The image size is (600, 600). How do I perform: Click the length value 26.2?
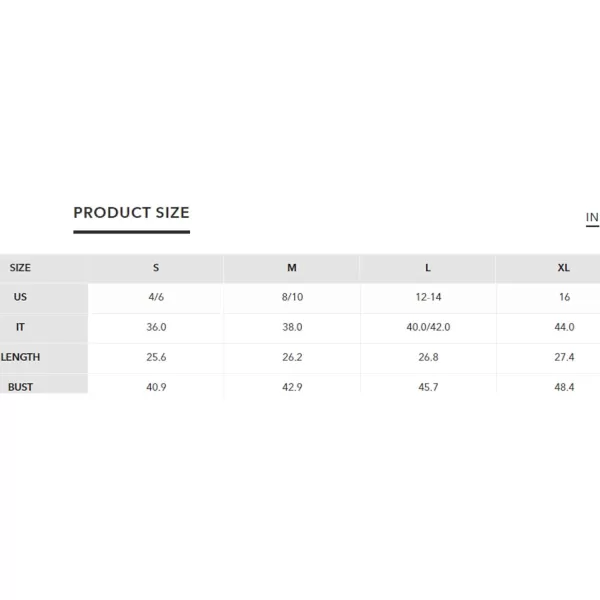pos(292,357)
